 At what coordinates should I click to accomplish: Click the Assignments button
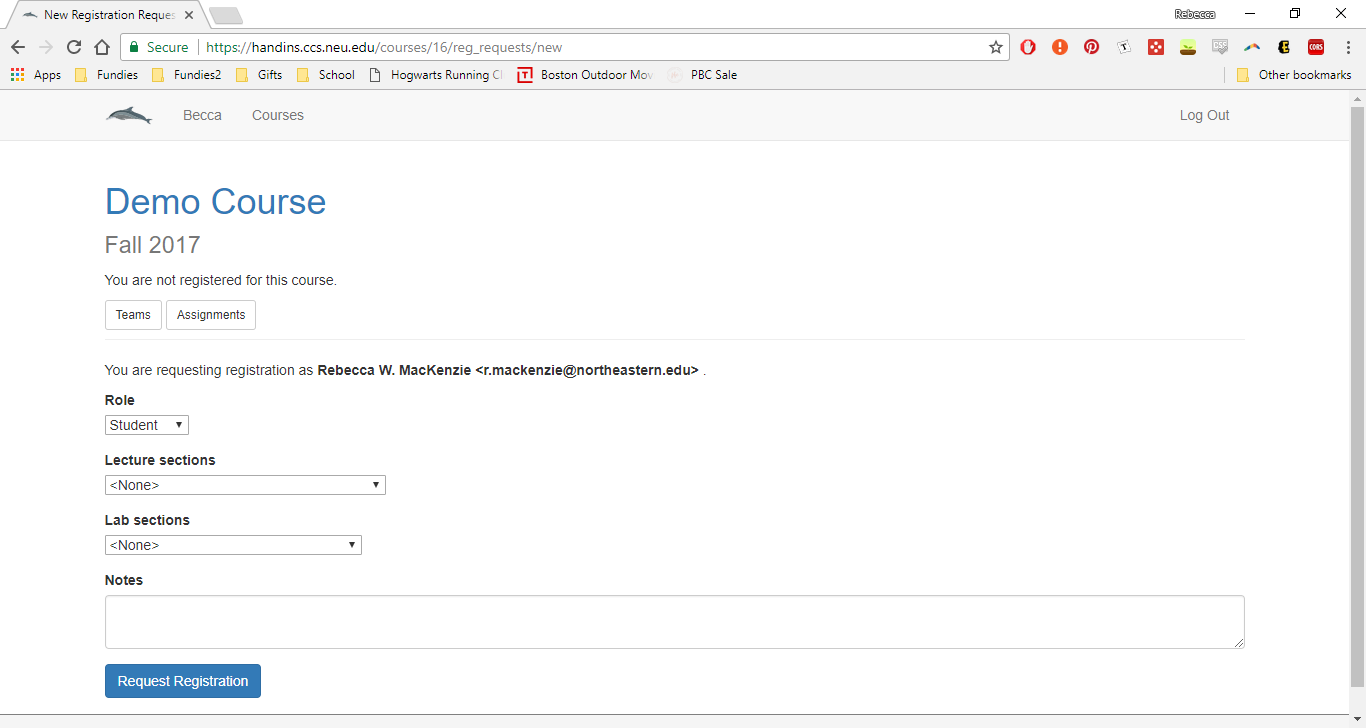click(x=210, y=315)
